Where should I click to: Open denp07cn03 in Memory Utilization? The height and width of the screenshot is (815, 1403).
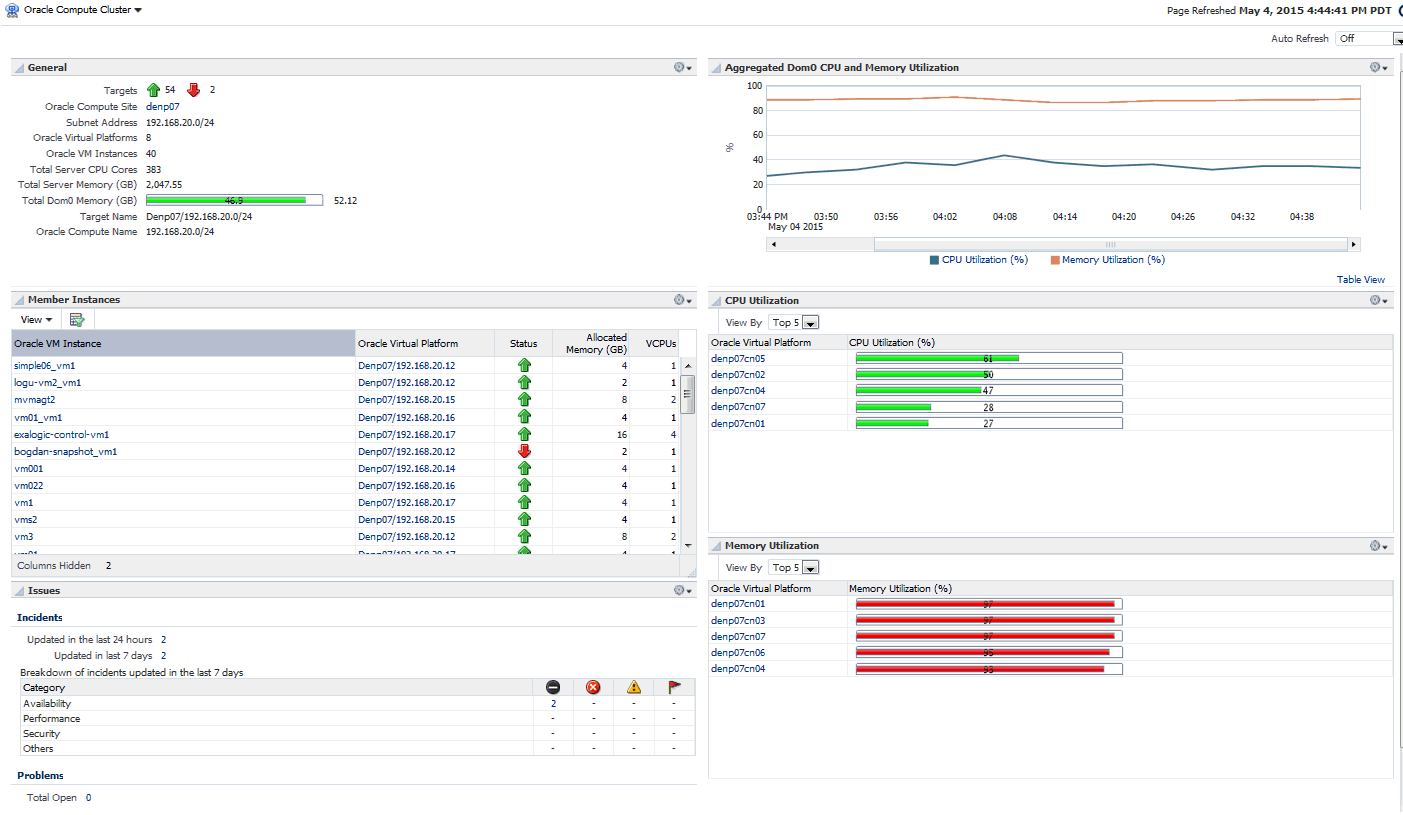pos(738,620)
